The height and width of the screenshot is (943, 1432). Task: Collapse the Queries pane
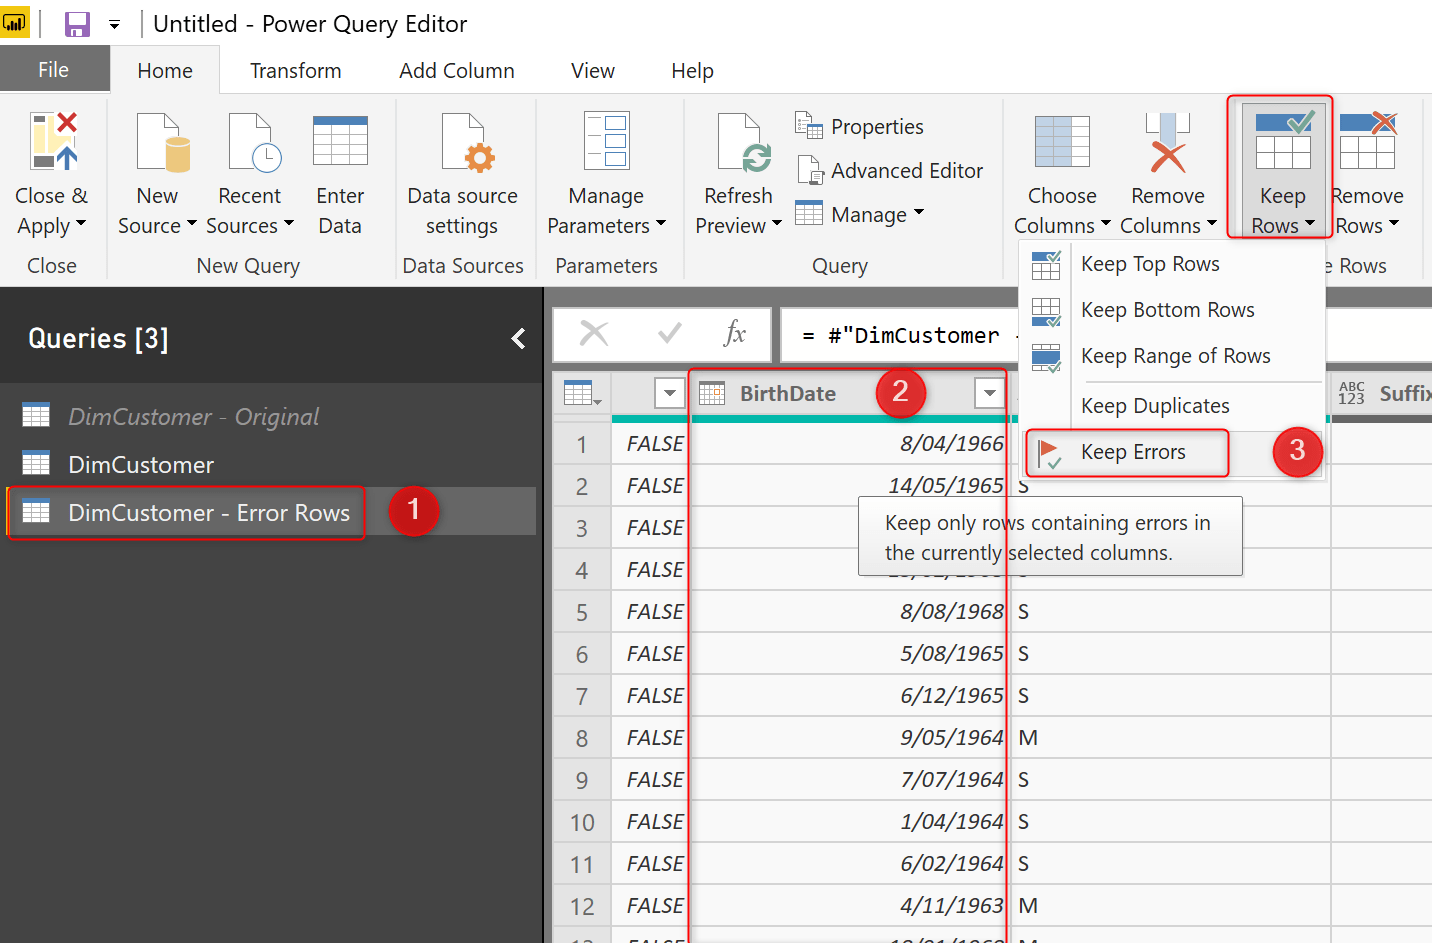point(518,339)
